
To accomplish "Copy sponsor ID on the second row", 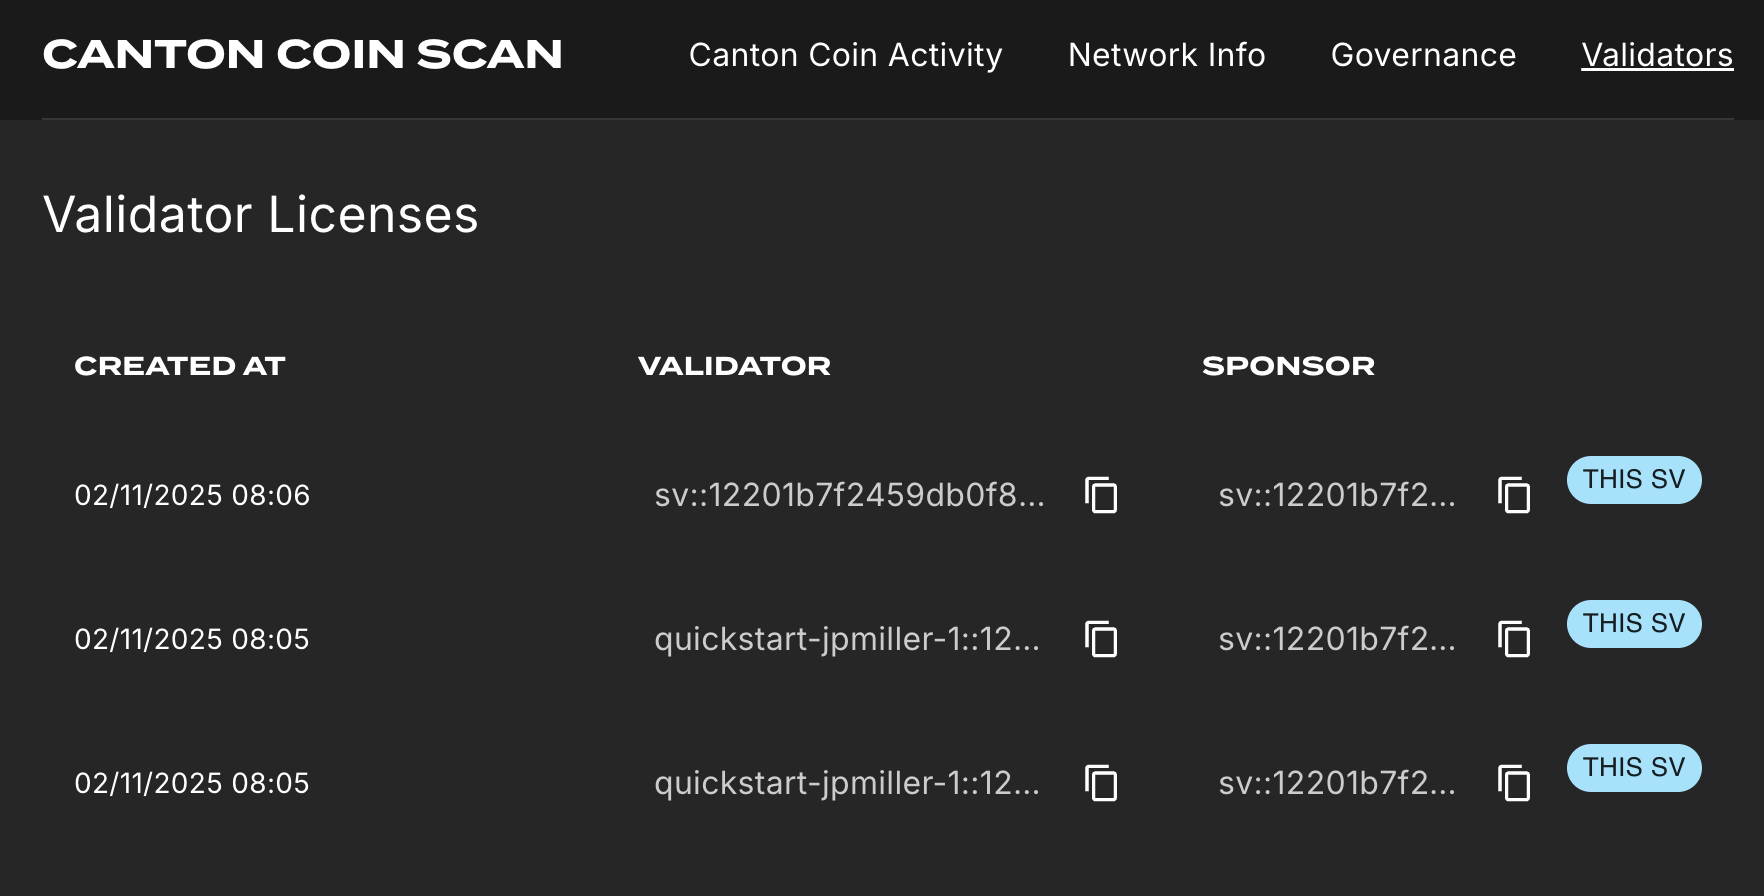I will 1513,640.
